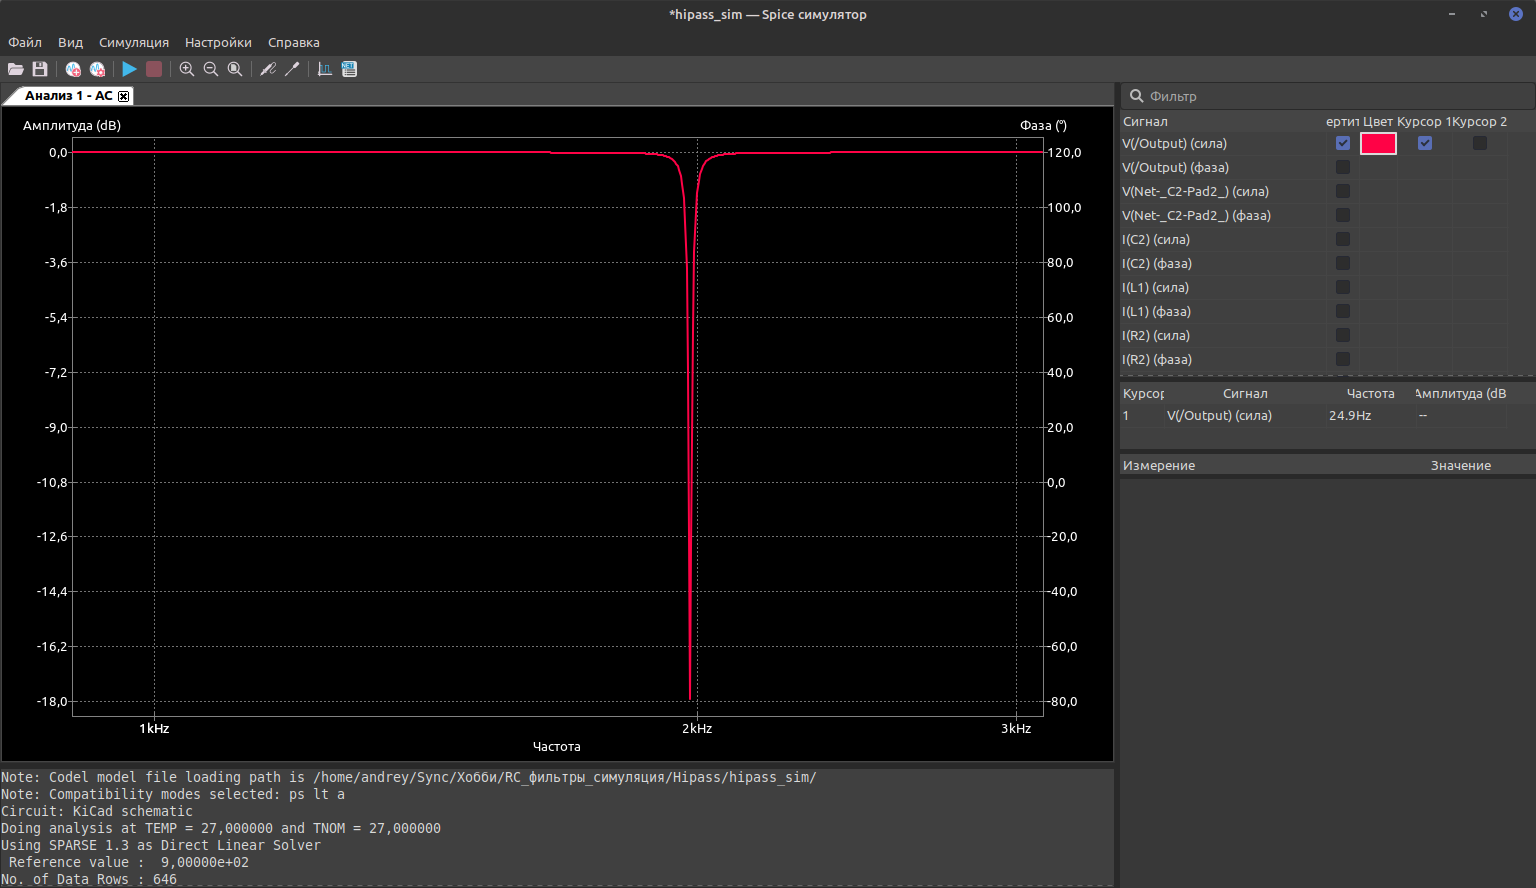Open the Симуляция menu
1536x888 pixels.
(134, 42)
